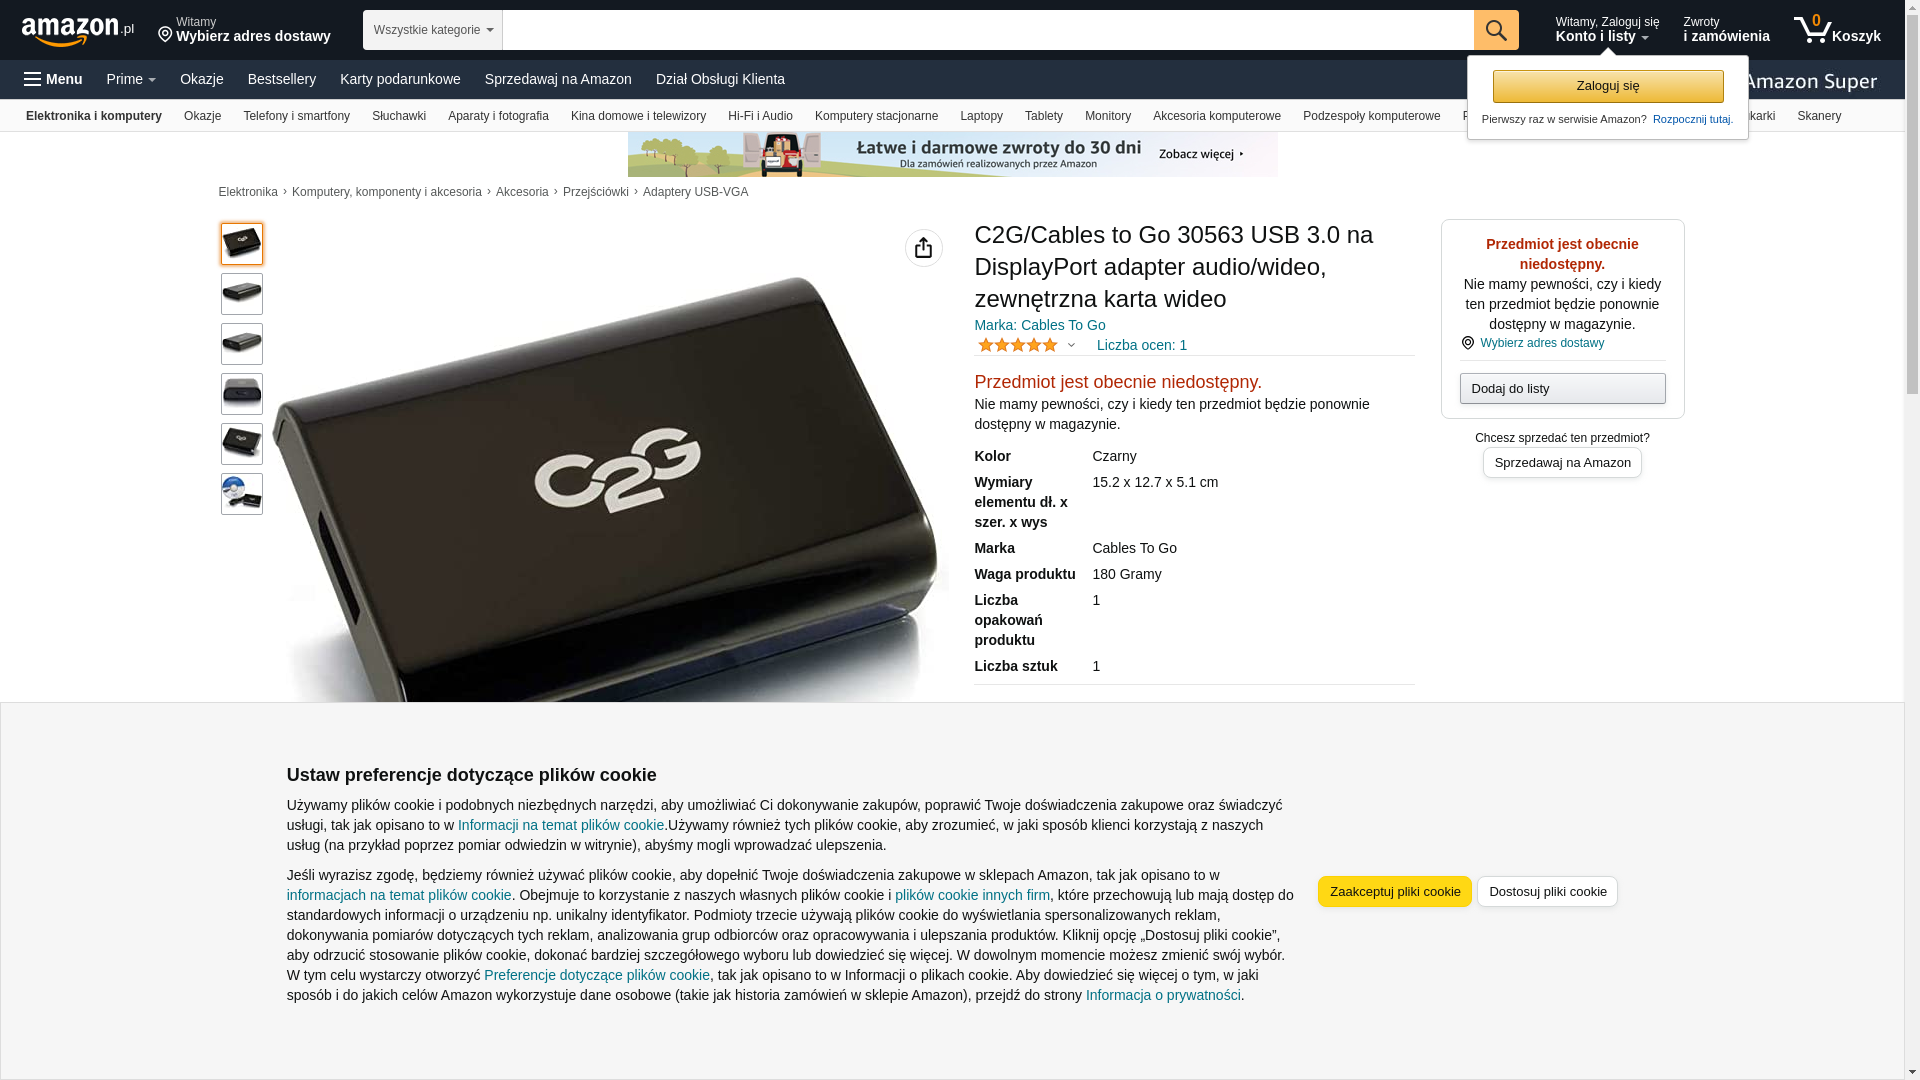Click Dodaj do listy button
The height and width of the screenshot is (1080, 1920).
1563,388
